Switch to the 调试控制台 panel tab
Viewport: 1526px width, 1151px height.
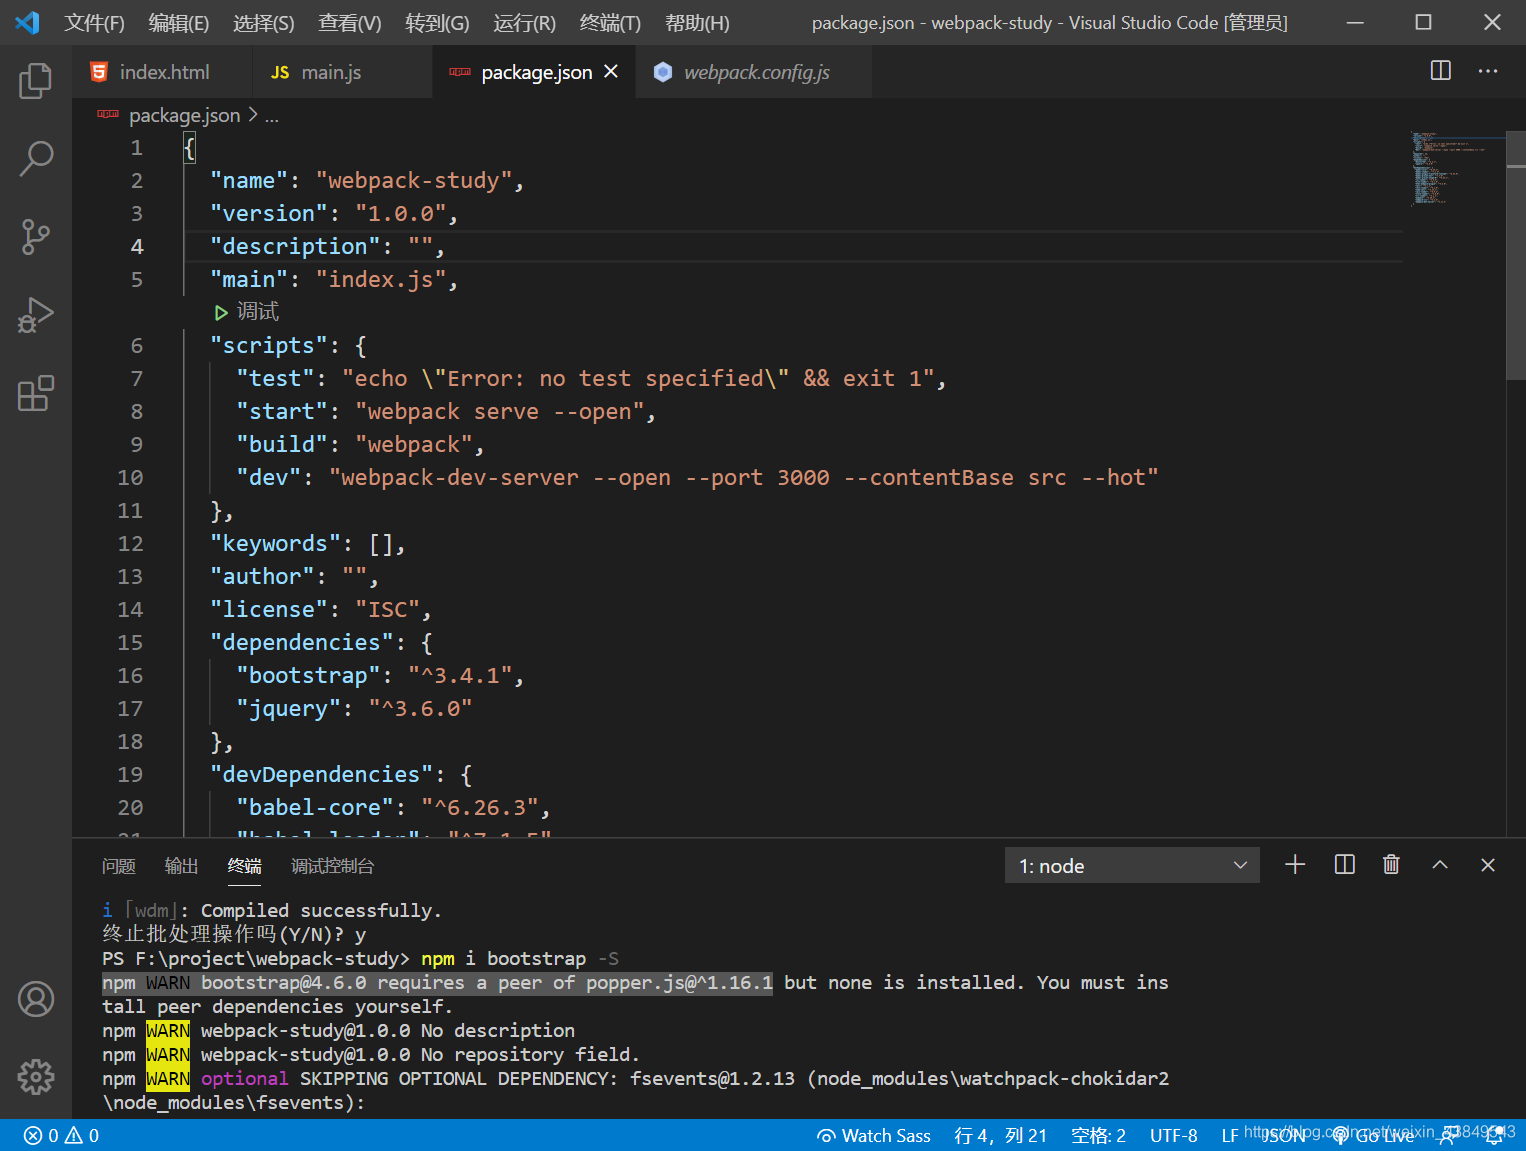tap(332, 866)
